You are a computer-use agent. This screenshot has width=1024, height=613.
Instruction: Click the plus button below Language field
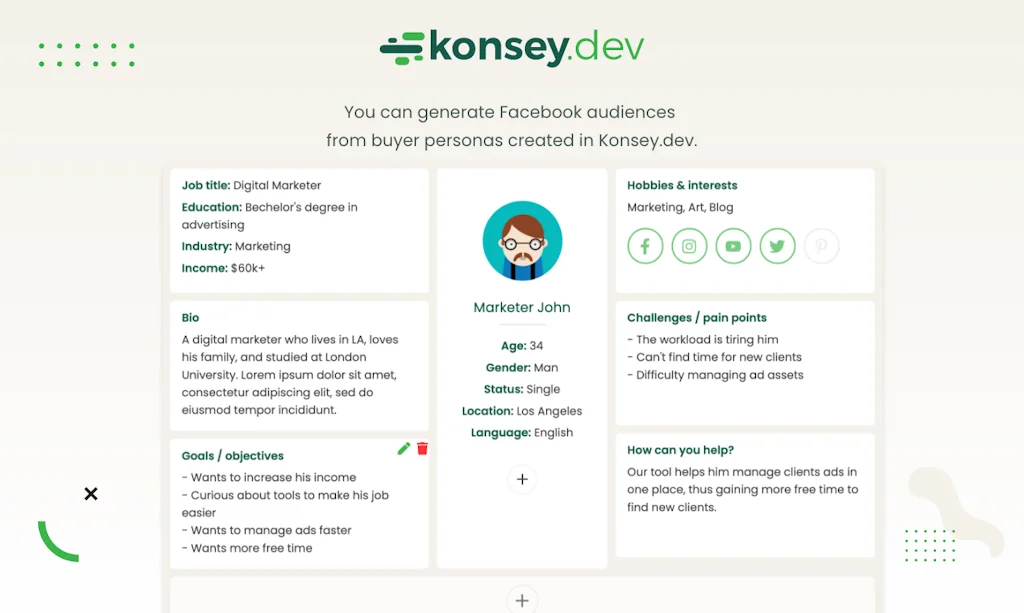(522, 479)
